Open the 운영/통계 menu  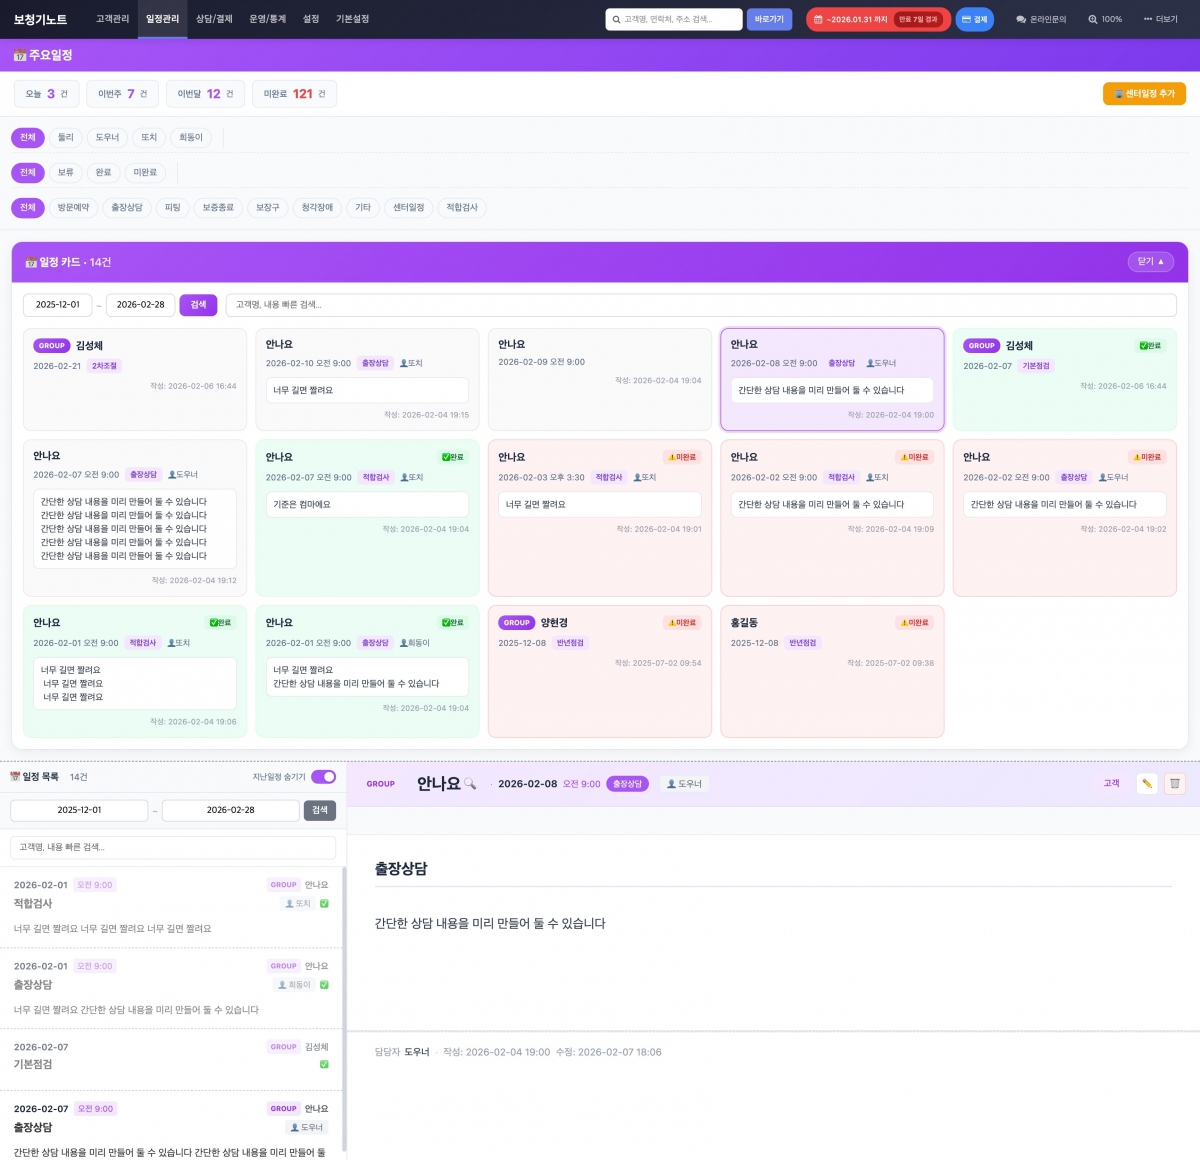(x=267, y=19)
